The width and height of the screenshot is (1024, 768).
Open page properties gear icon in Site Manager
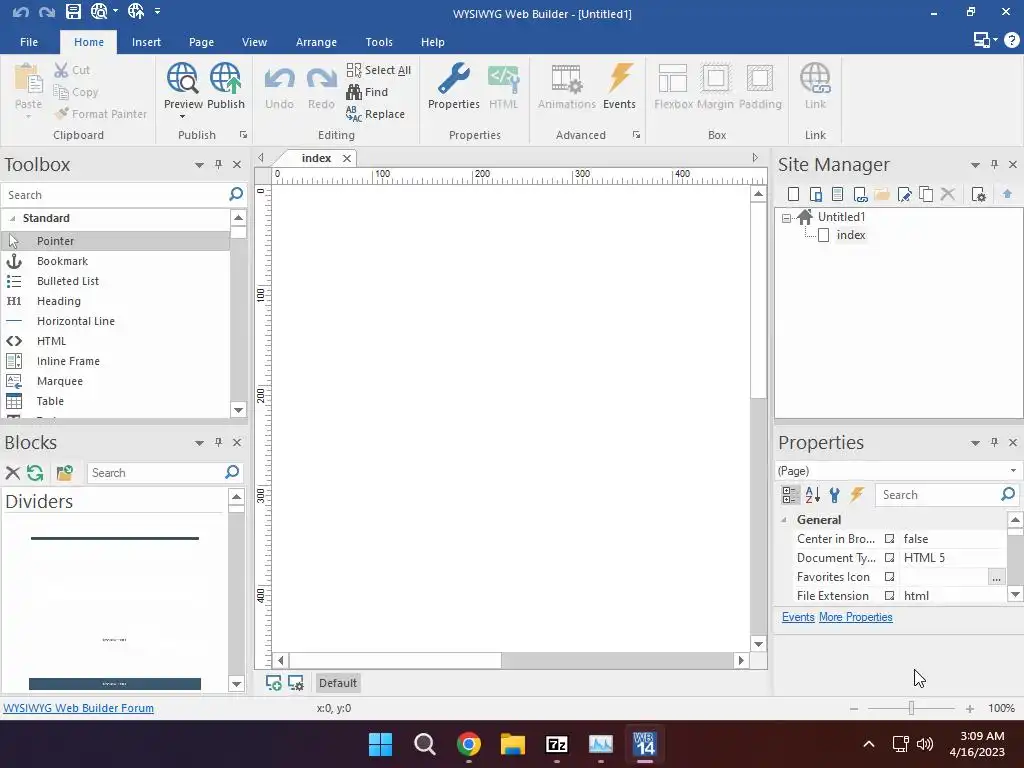click(978, 194)
